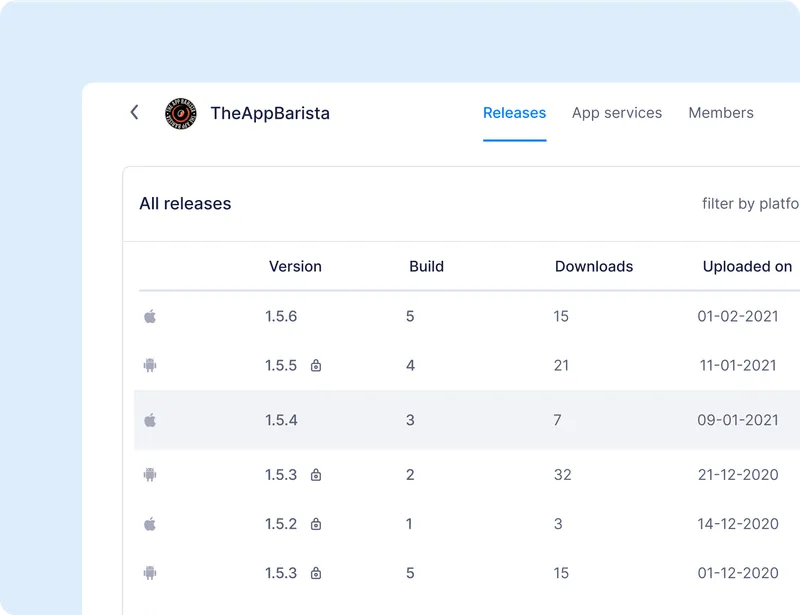Select version 1.5.2 text
Image resolution: width=800 pixels, height=615 pixels.
pos(281,524)
